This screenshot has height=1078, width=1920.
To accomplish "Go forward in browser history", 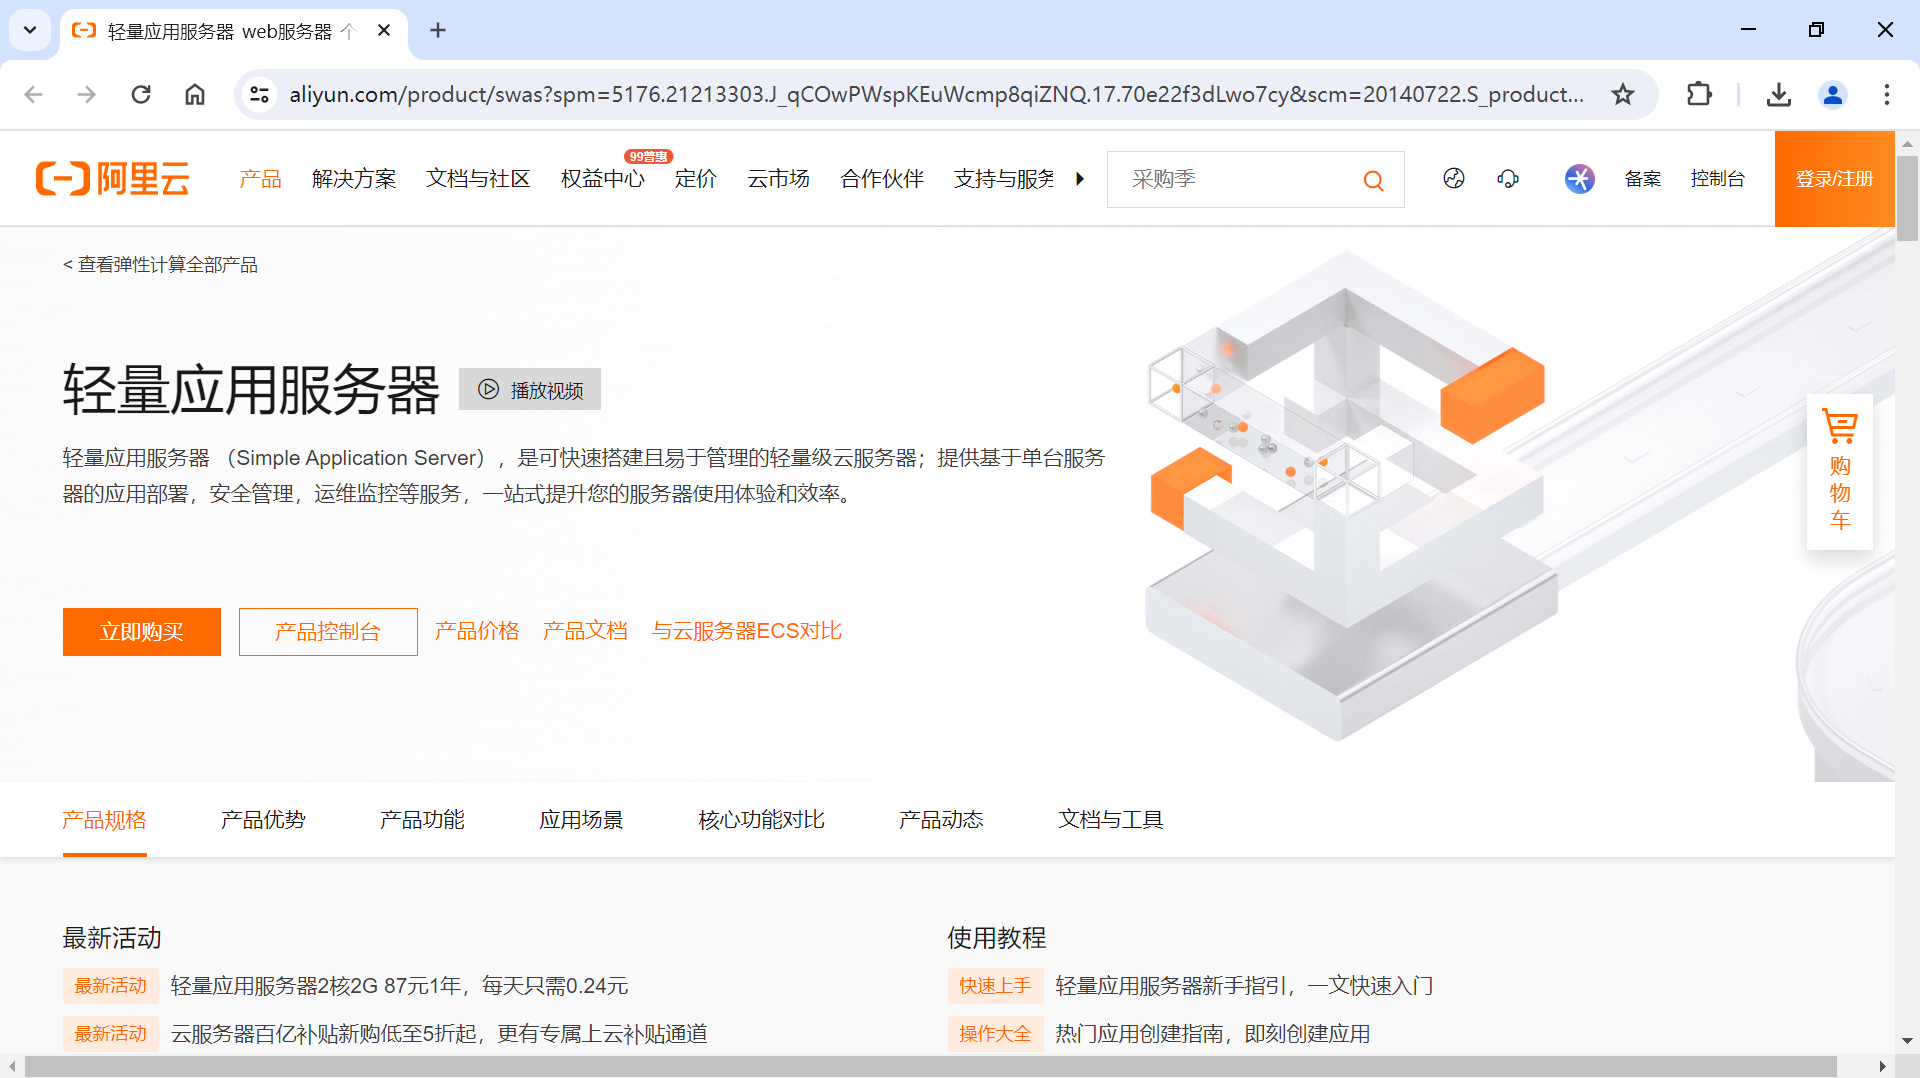I will point(87,94).
